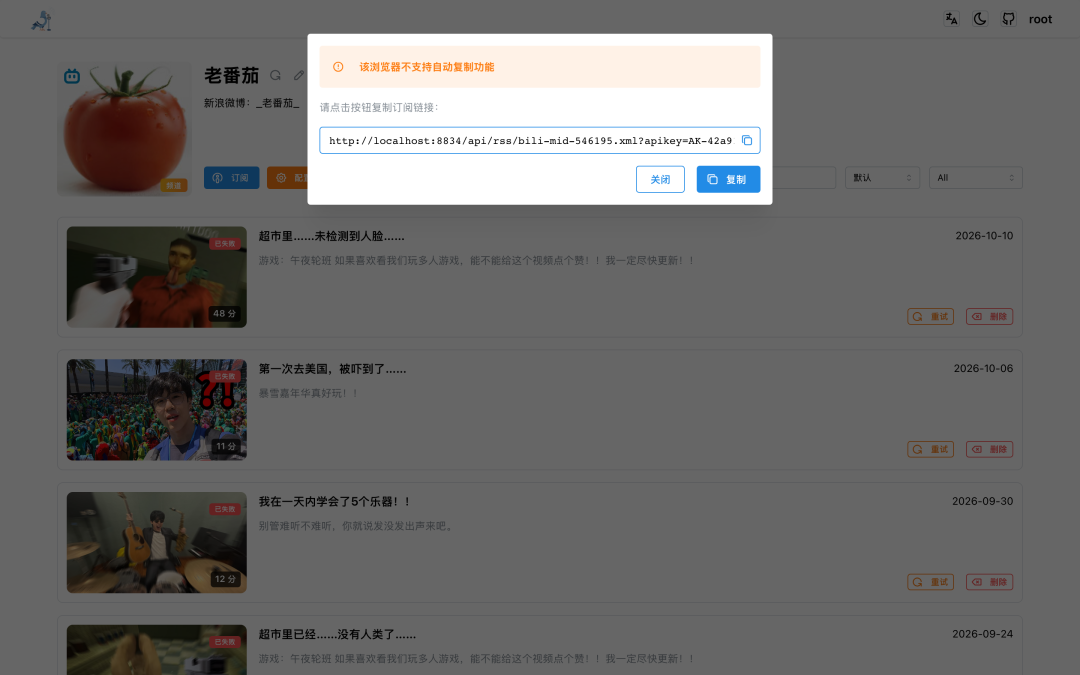
Task: Click the 48 分 duration label
Action: 225,313
